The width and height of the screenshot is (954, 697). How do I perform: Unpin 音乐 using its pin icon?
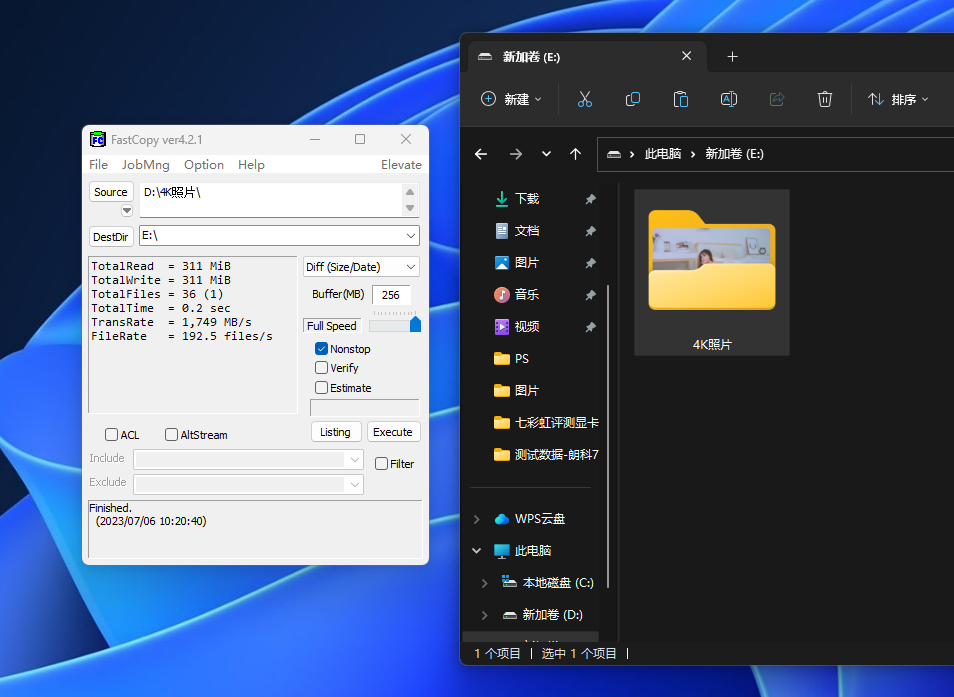coord(590,295)
